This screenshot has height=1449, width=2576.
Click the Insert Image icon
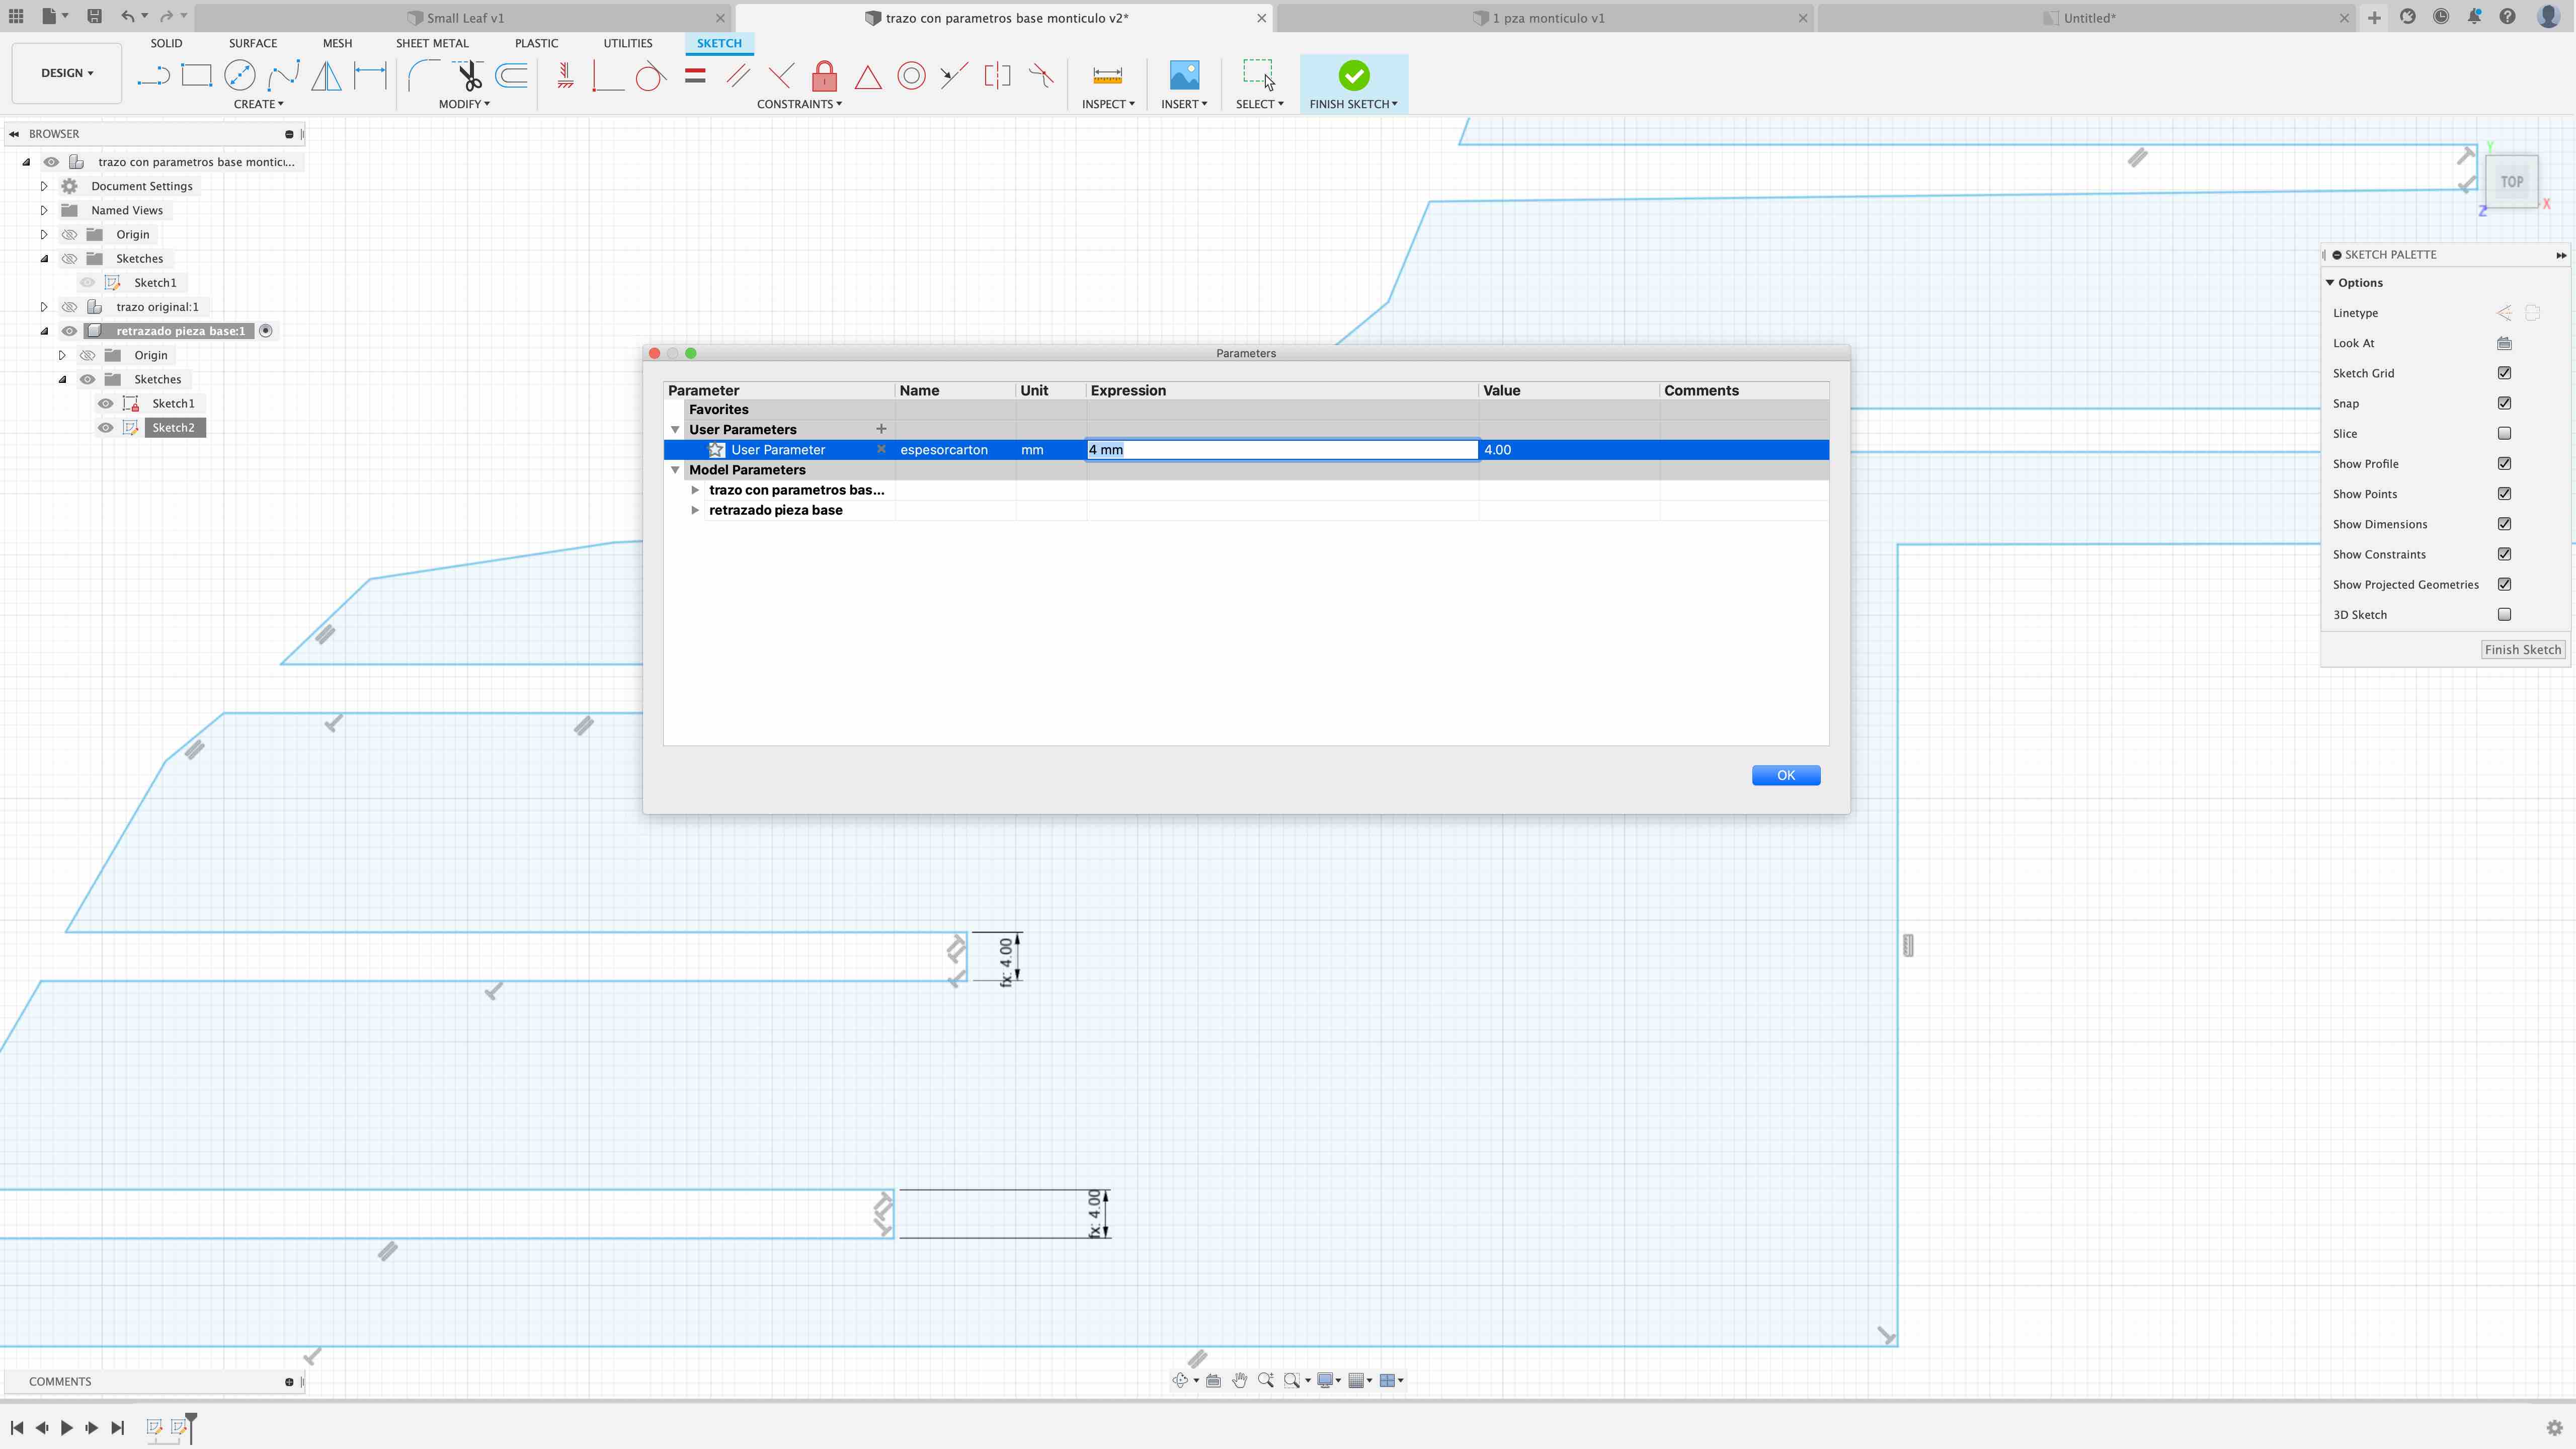(x=1183, y=76)
